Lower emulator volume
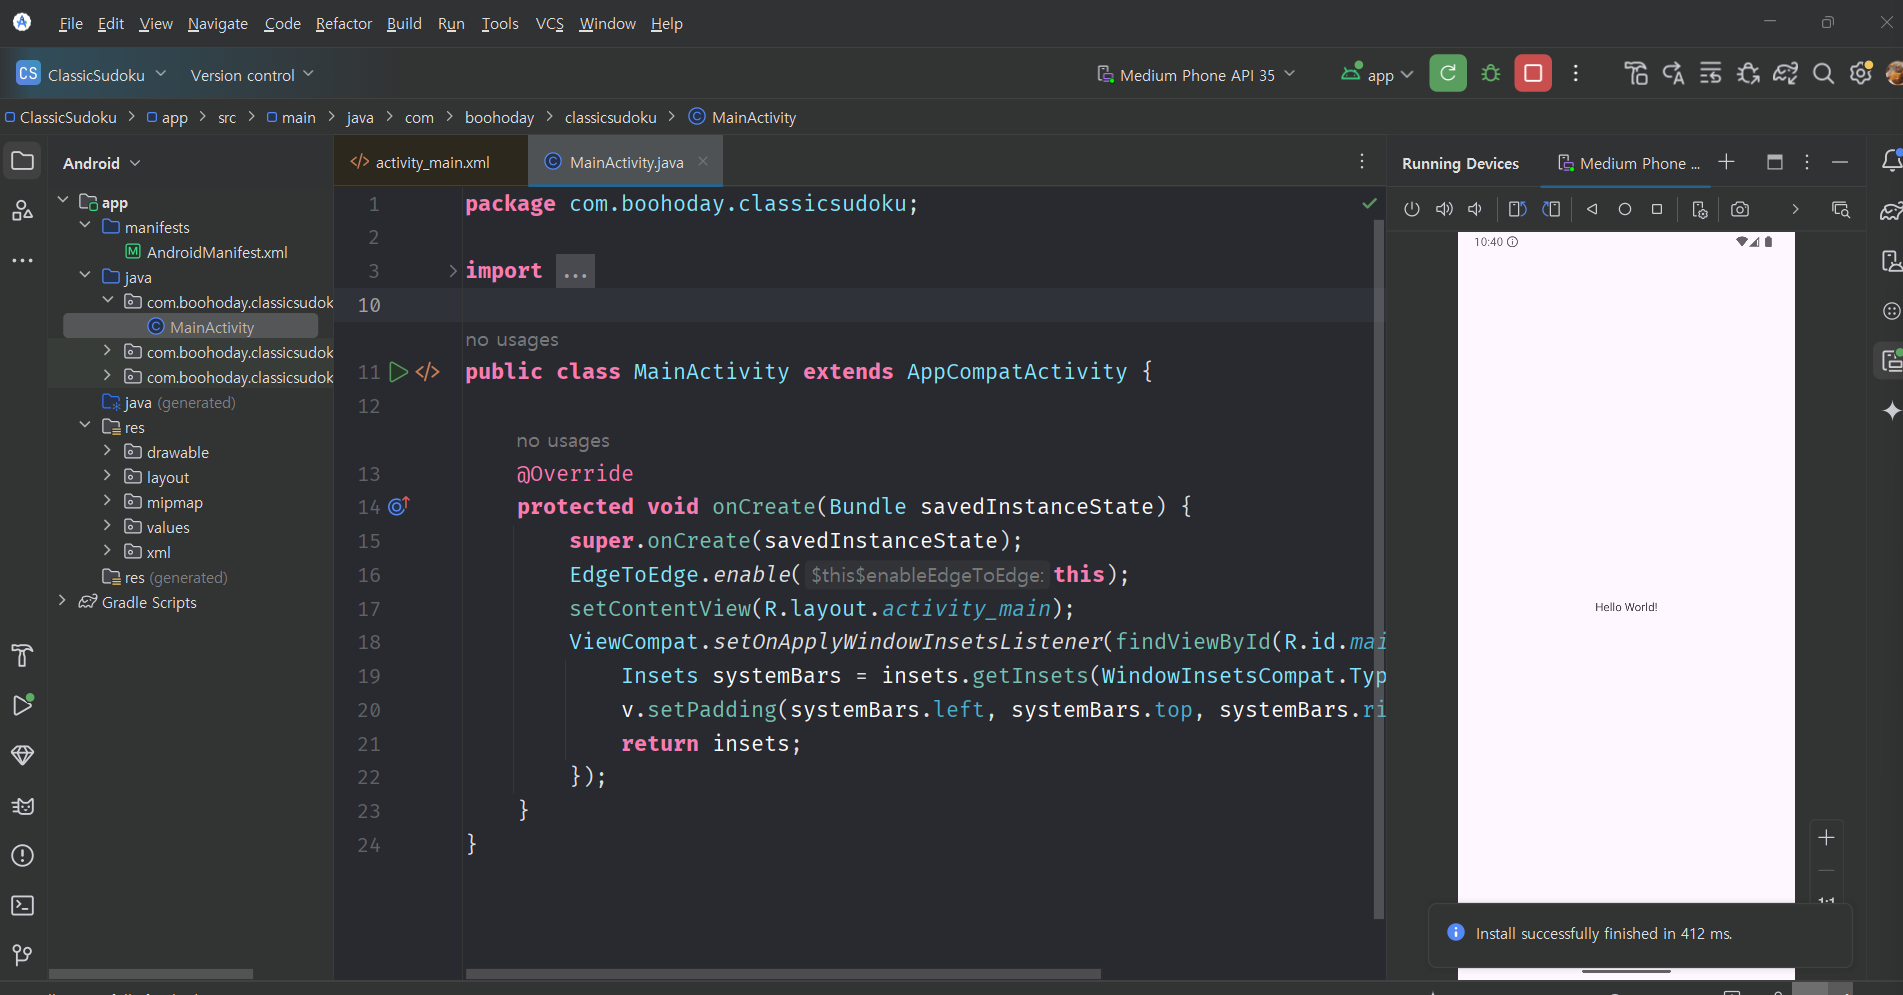The height and width of the screenshot is (995, 1903). click(1475, 209)
